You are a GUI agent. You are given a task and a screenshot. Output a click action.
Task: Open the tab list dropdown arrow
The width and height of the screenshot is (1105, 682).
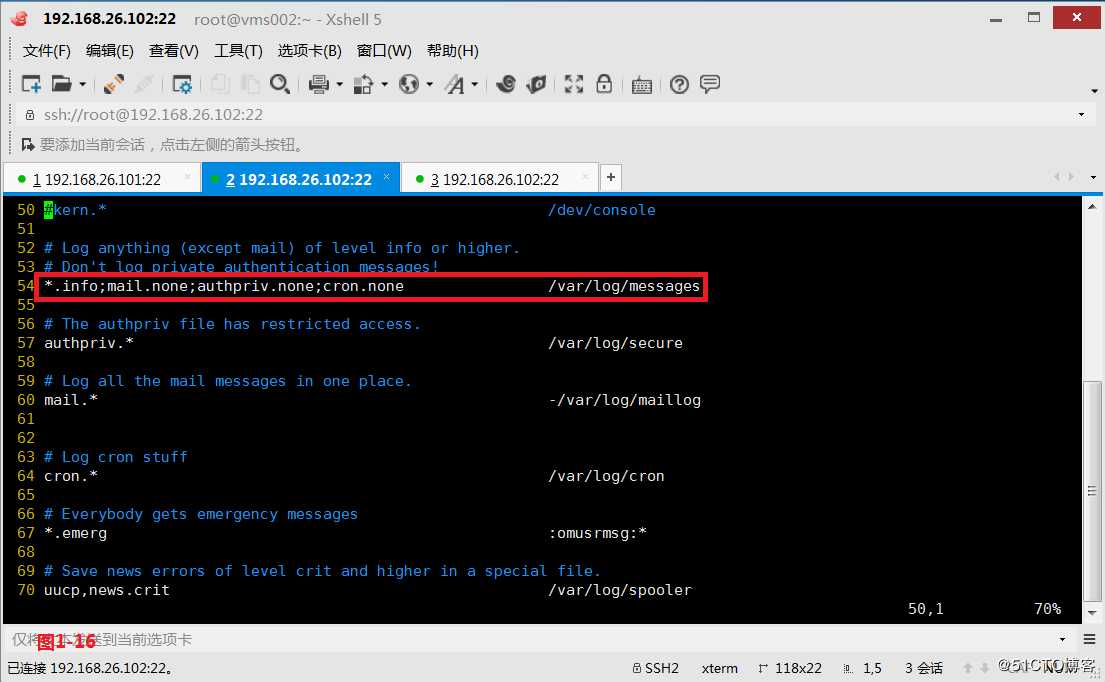tap(1093, 177)
